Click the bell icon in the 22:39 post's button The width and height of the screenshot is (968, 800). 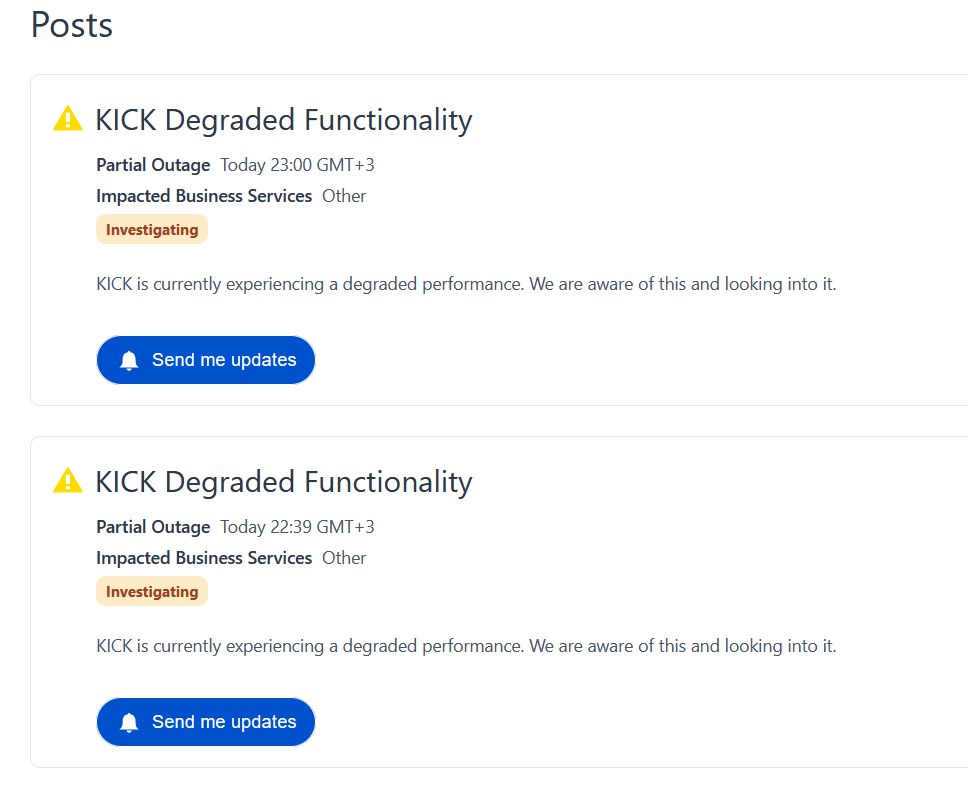pyautogui.click(x=129, y=723)
